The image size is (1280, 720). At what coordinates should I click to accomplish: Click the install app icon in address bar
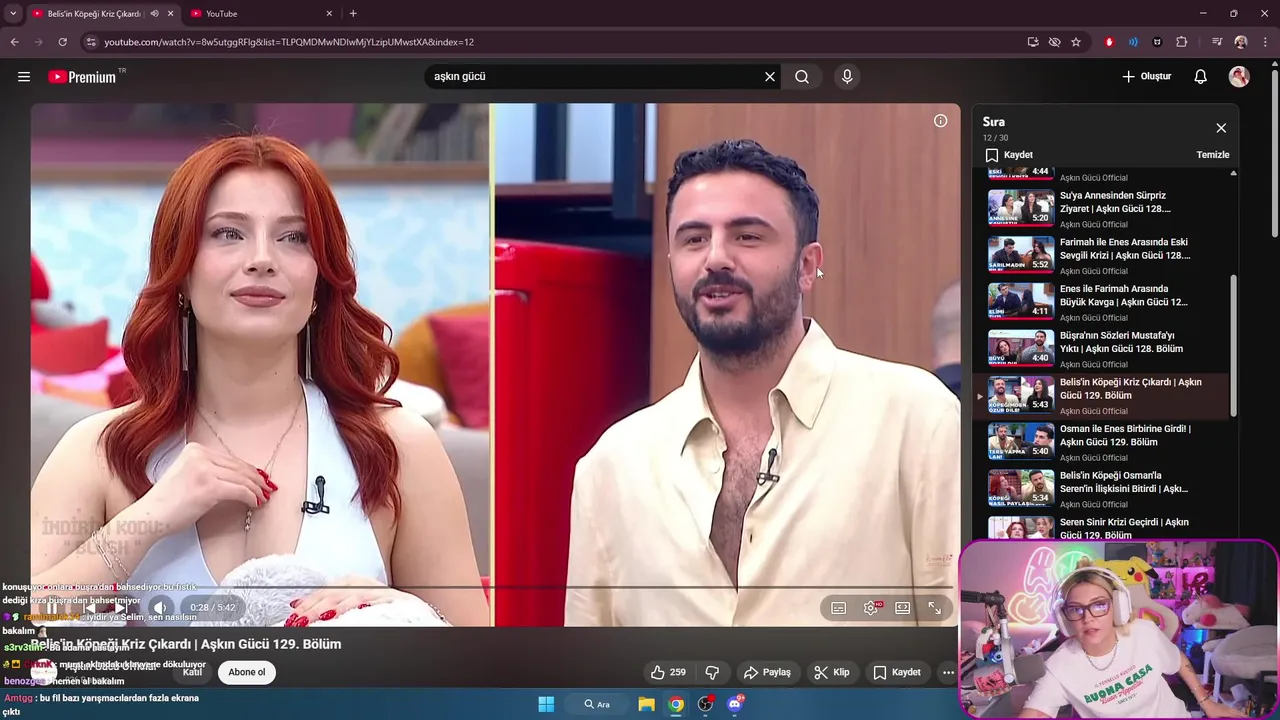1033,42
